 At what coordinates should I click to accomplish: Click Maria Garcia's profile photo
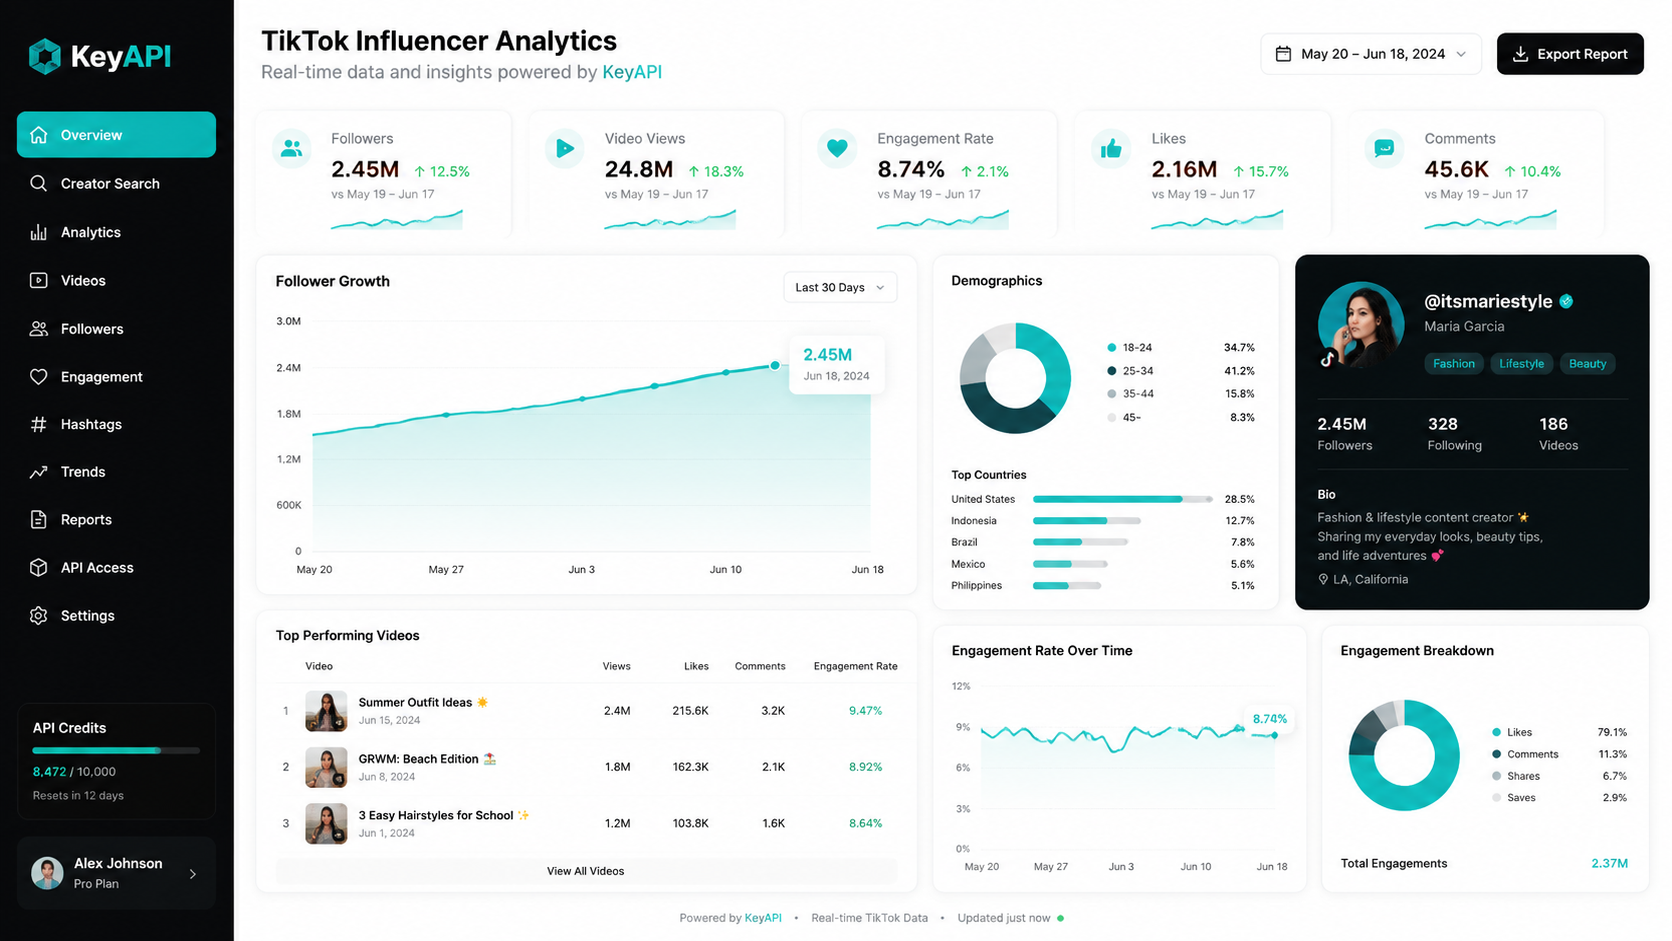1361,326
